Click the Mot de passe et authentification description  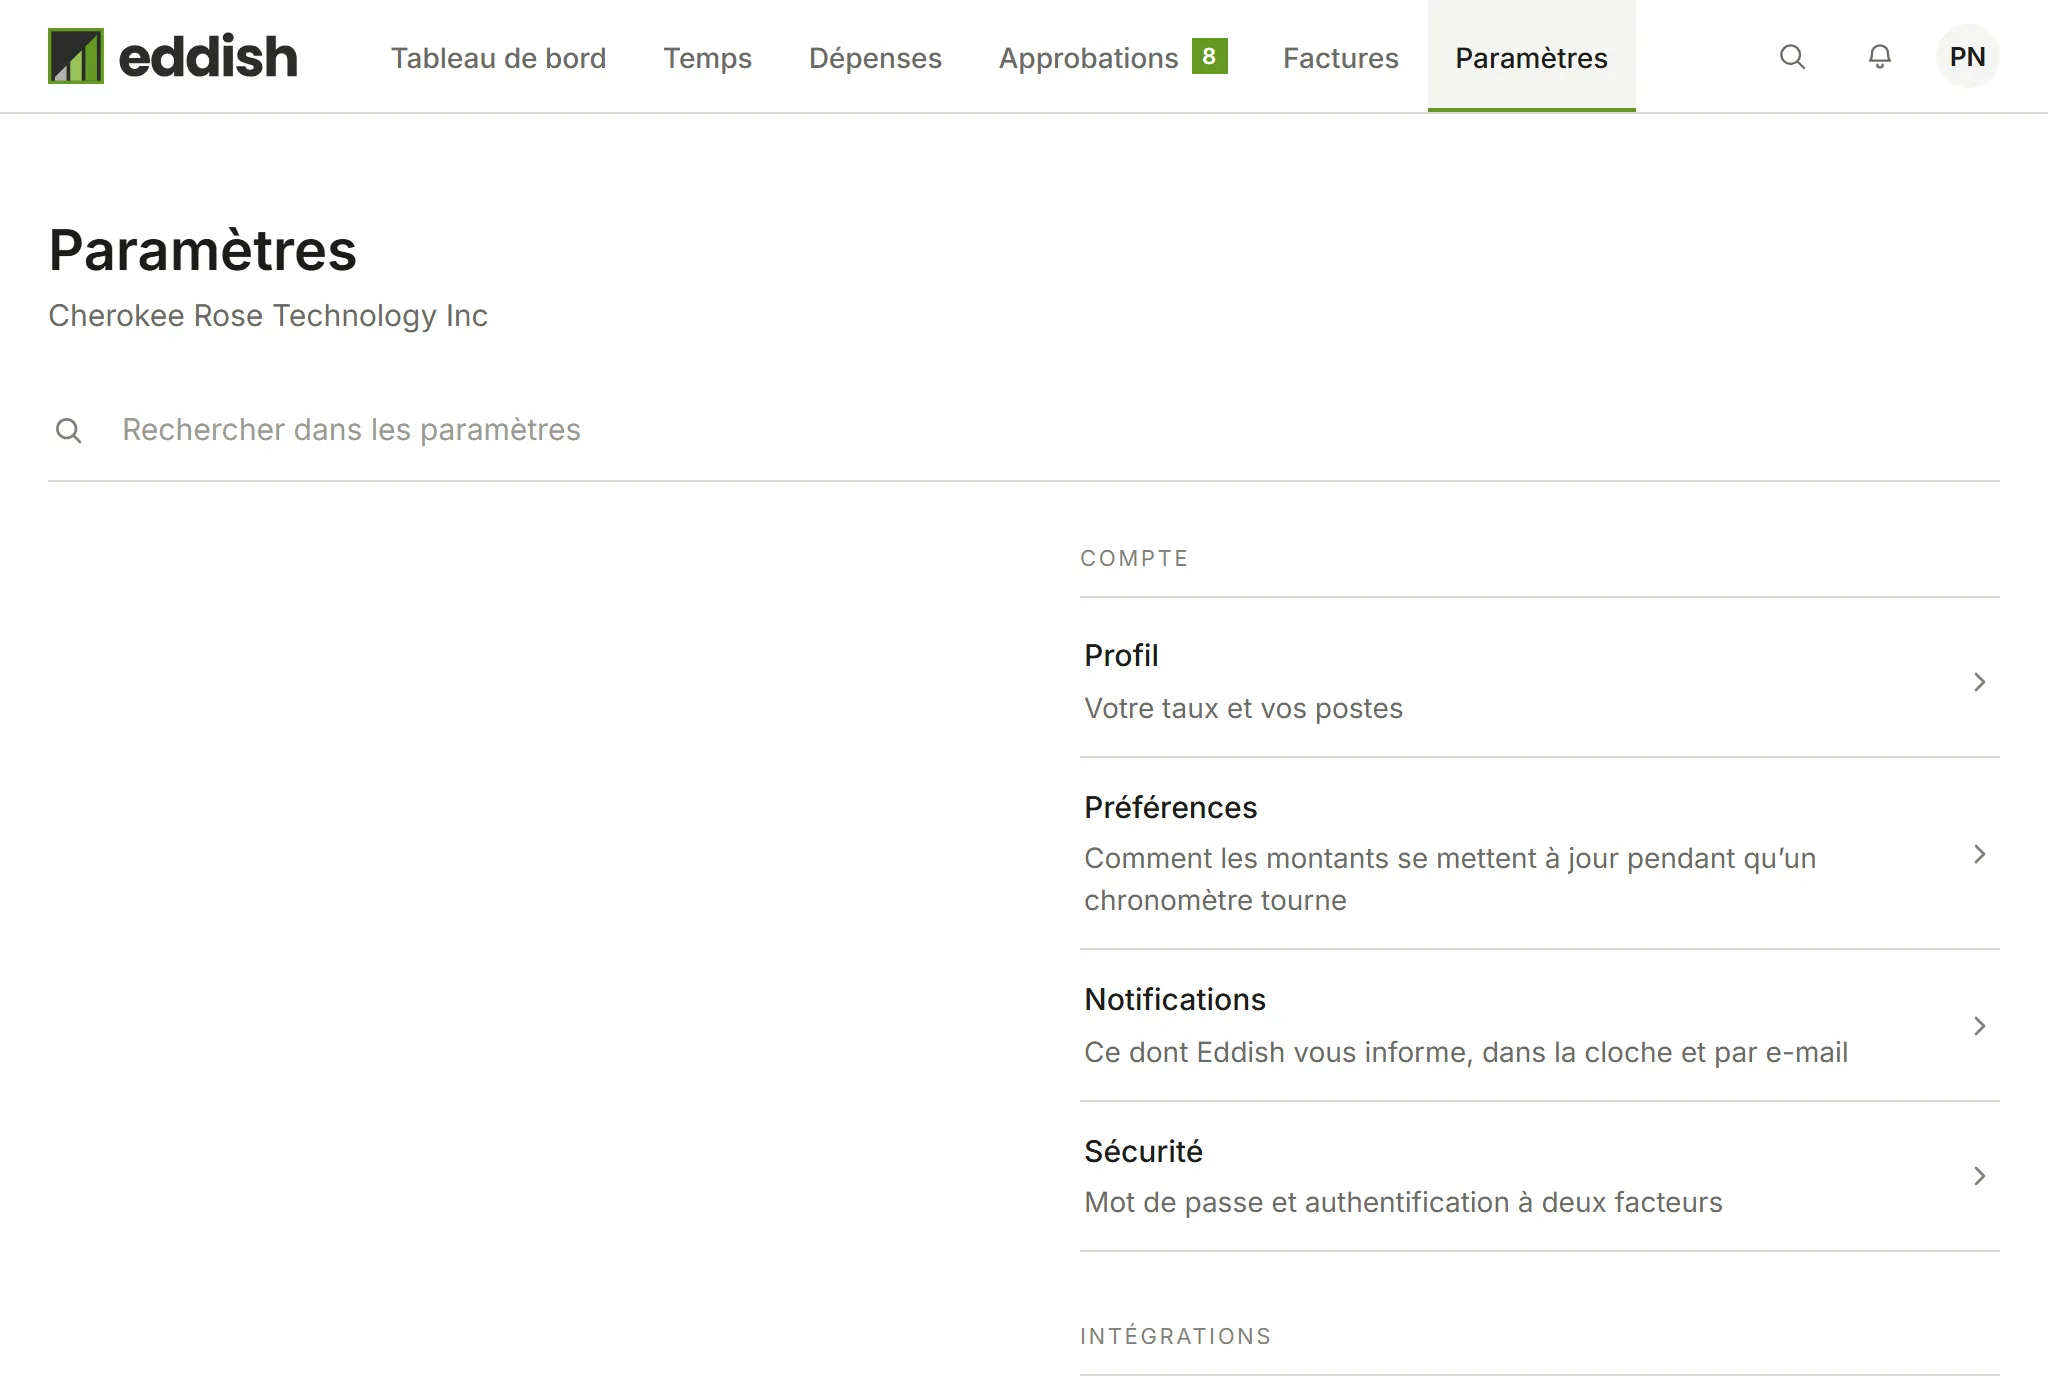pyautogui.click(x=1403, y=1203)
